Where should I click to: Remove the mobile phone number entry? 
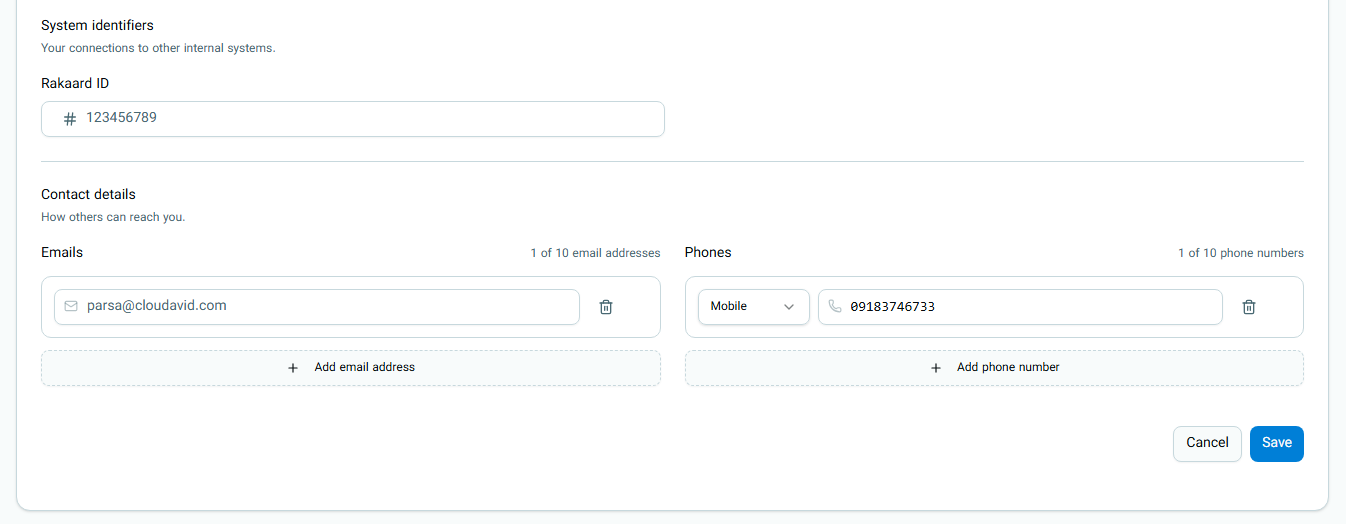pyautogui.click(x=1248, y=307)
